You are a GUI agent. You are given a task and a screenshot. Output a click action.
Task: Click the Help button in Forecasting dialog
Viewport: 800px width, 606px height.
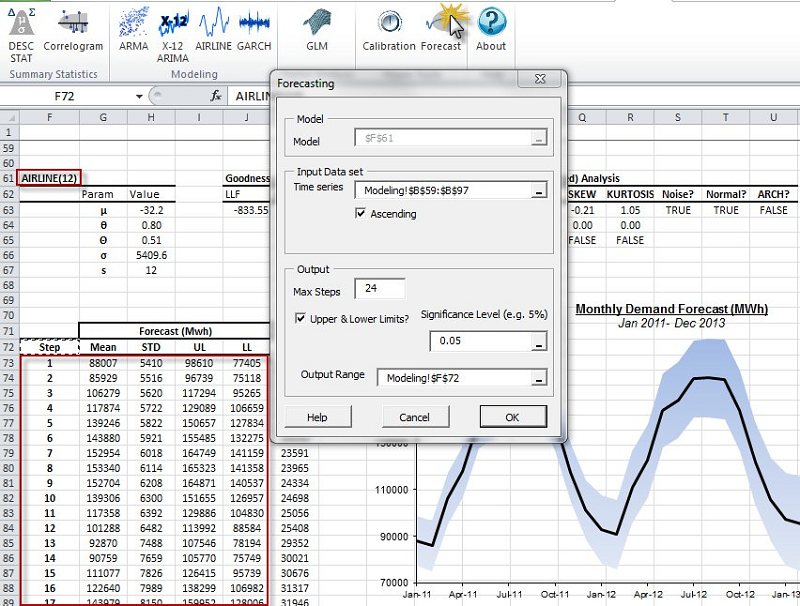point(317,416)
